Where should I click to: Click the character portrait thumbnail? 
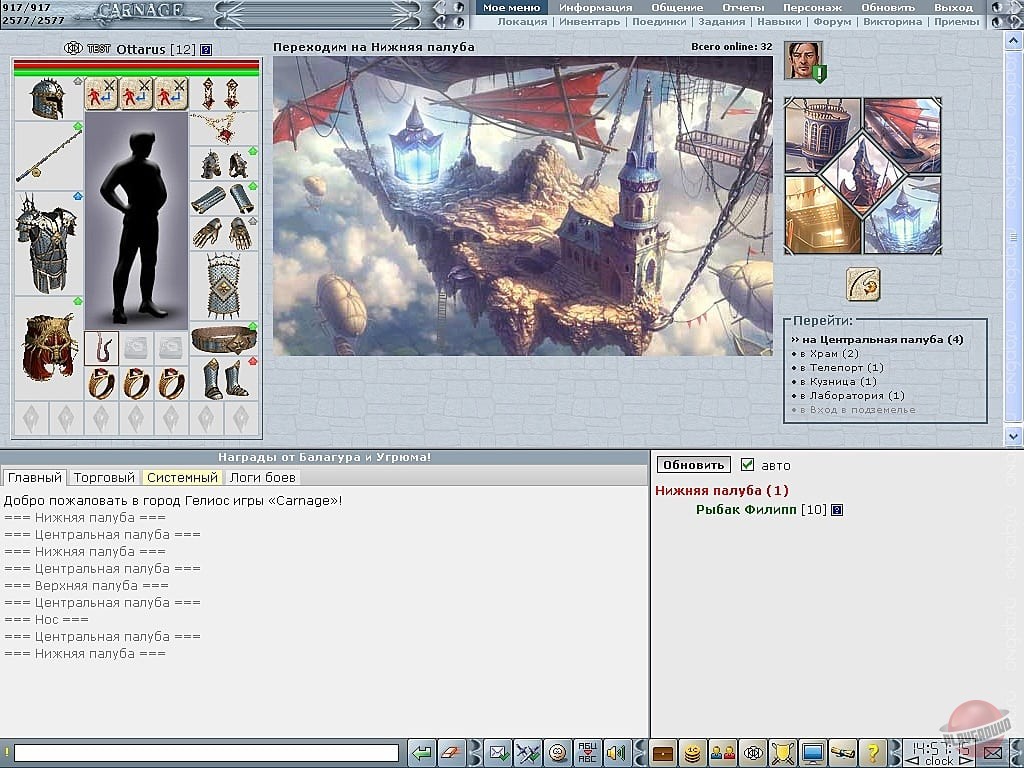point(801,60)
